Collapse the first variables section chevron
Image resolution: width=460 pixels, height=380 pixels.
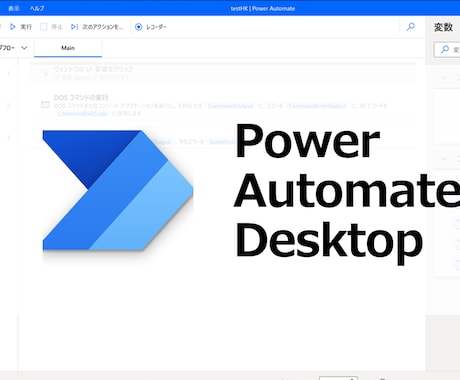point(444,77)
